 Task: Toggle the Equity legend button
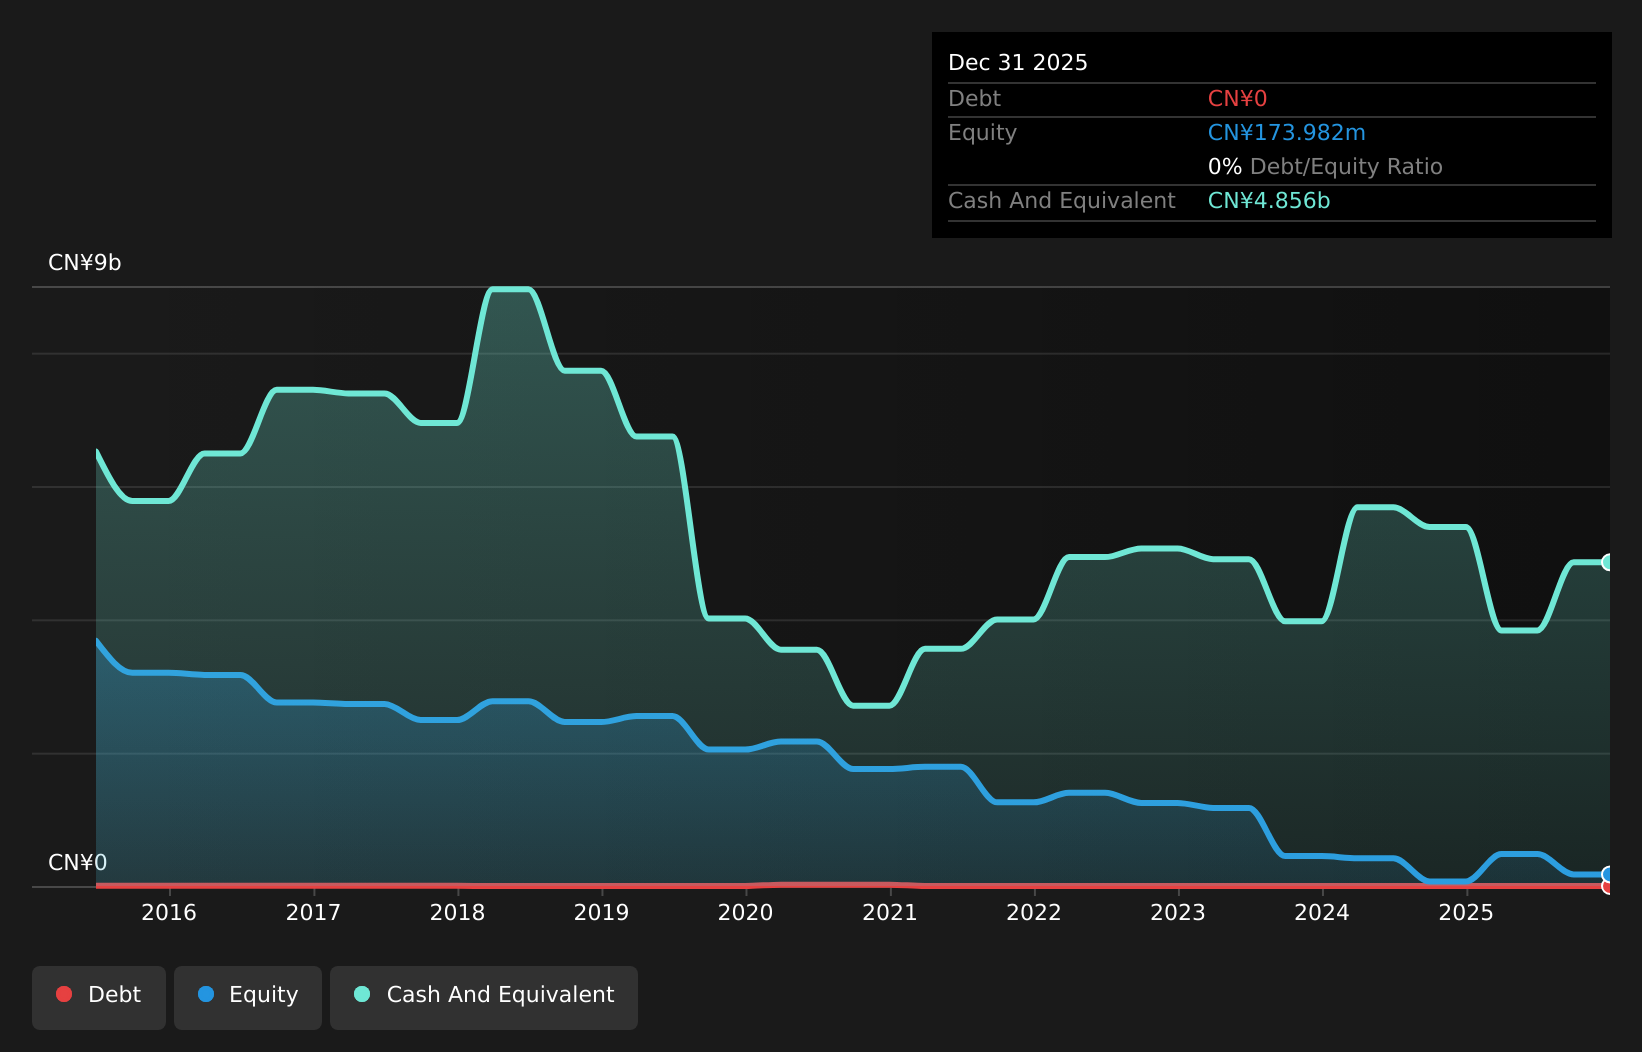tap(248, 997)
